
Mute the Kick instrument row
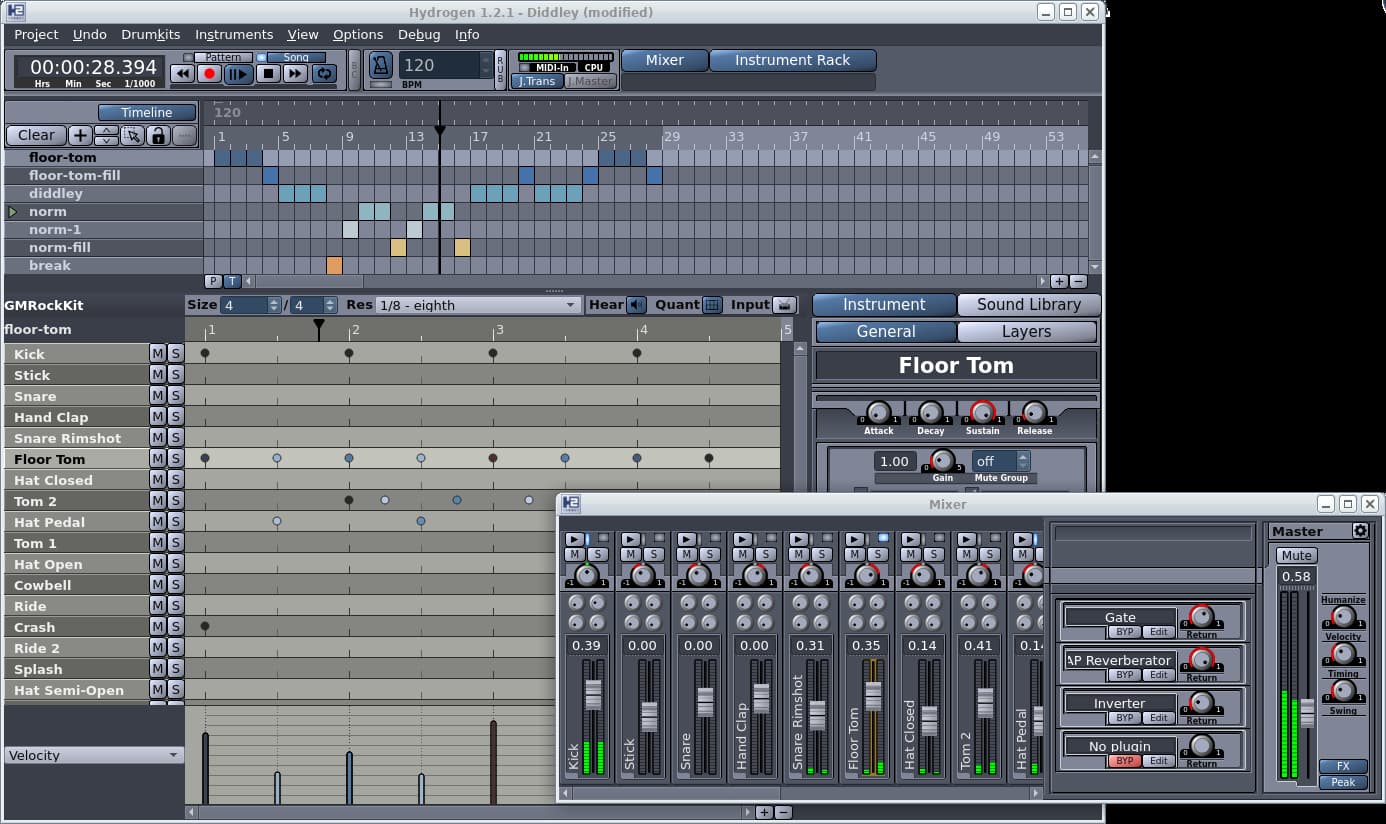tap(157, 353)
